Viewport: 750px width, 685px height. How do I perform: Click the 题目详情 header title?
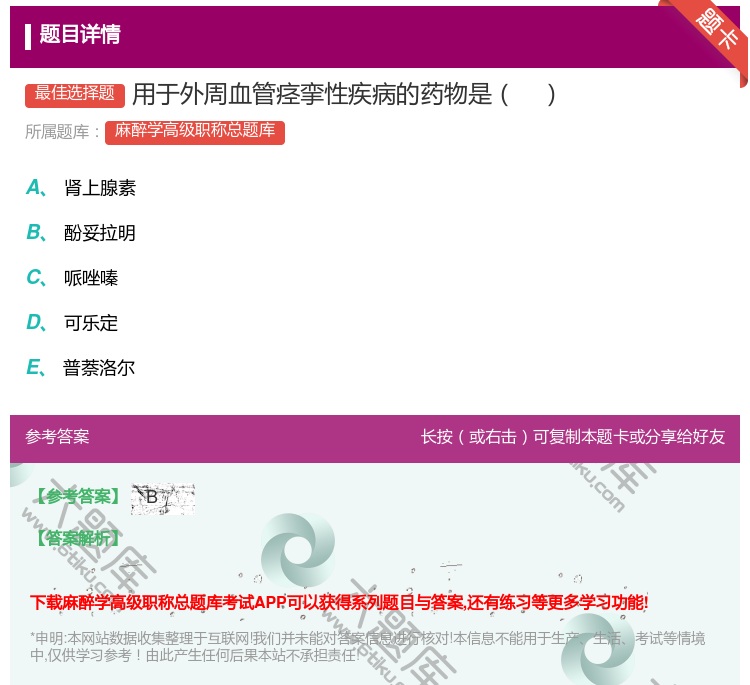click(80, 34)
